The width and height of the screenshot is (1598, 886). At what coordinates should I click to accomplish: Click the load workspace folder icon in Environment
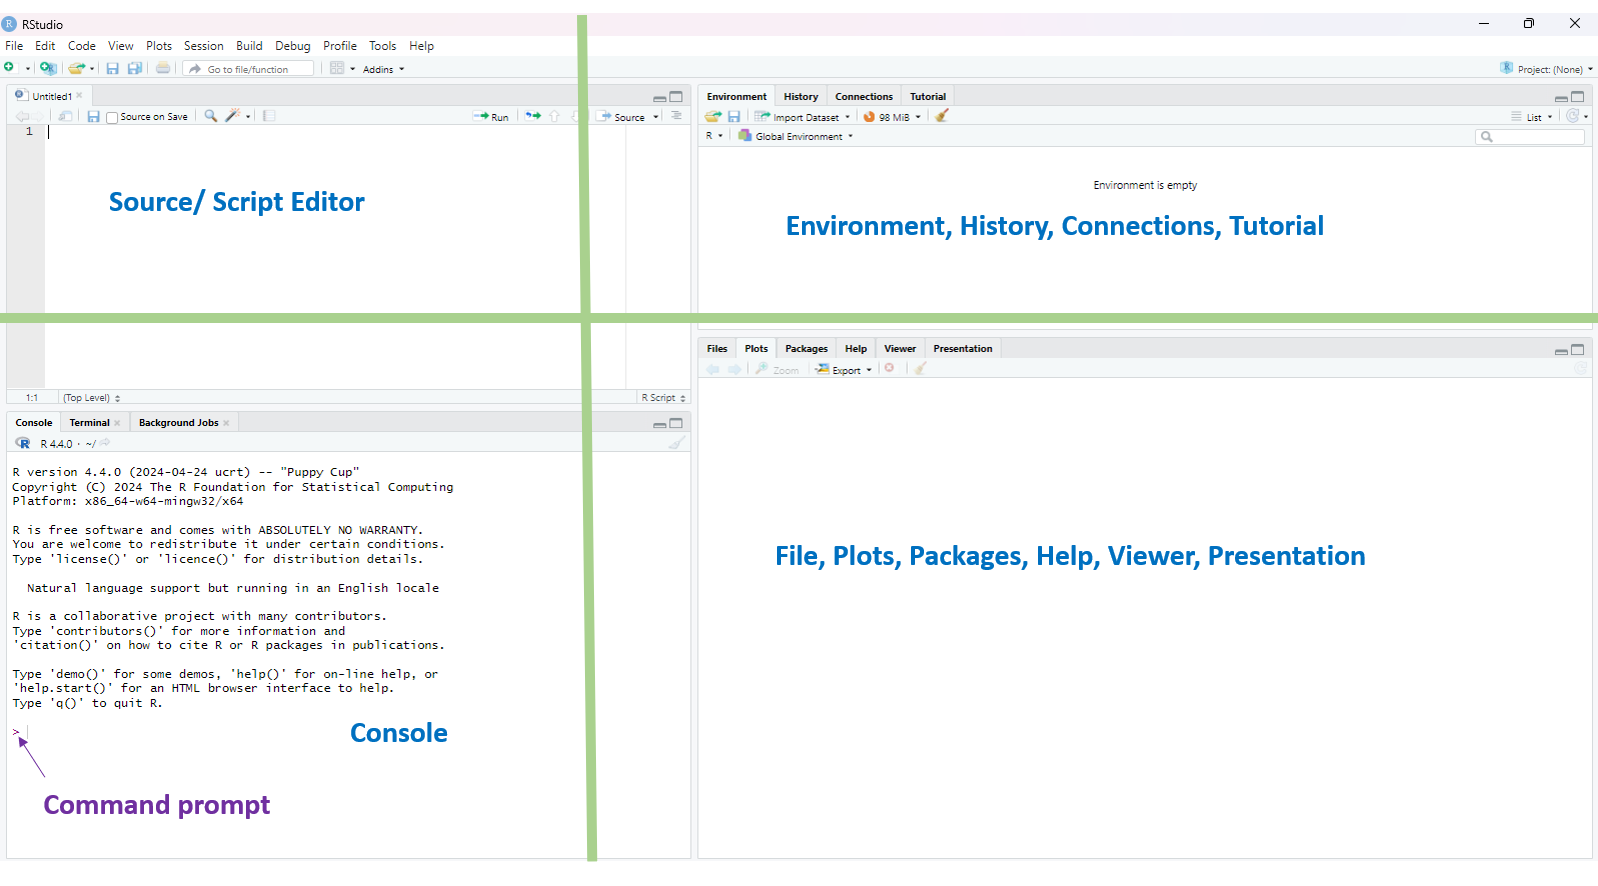pos(712,117)
